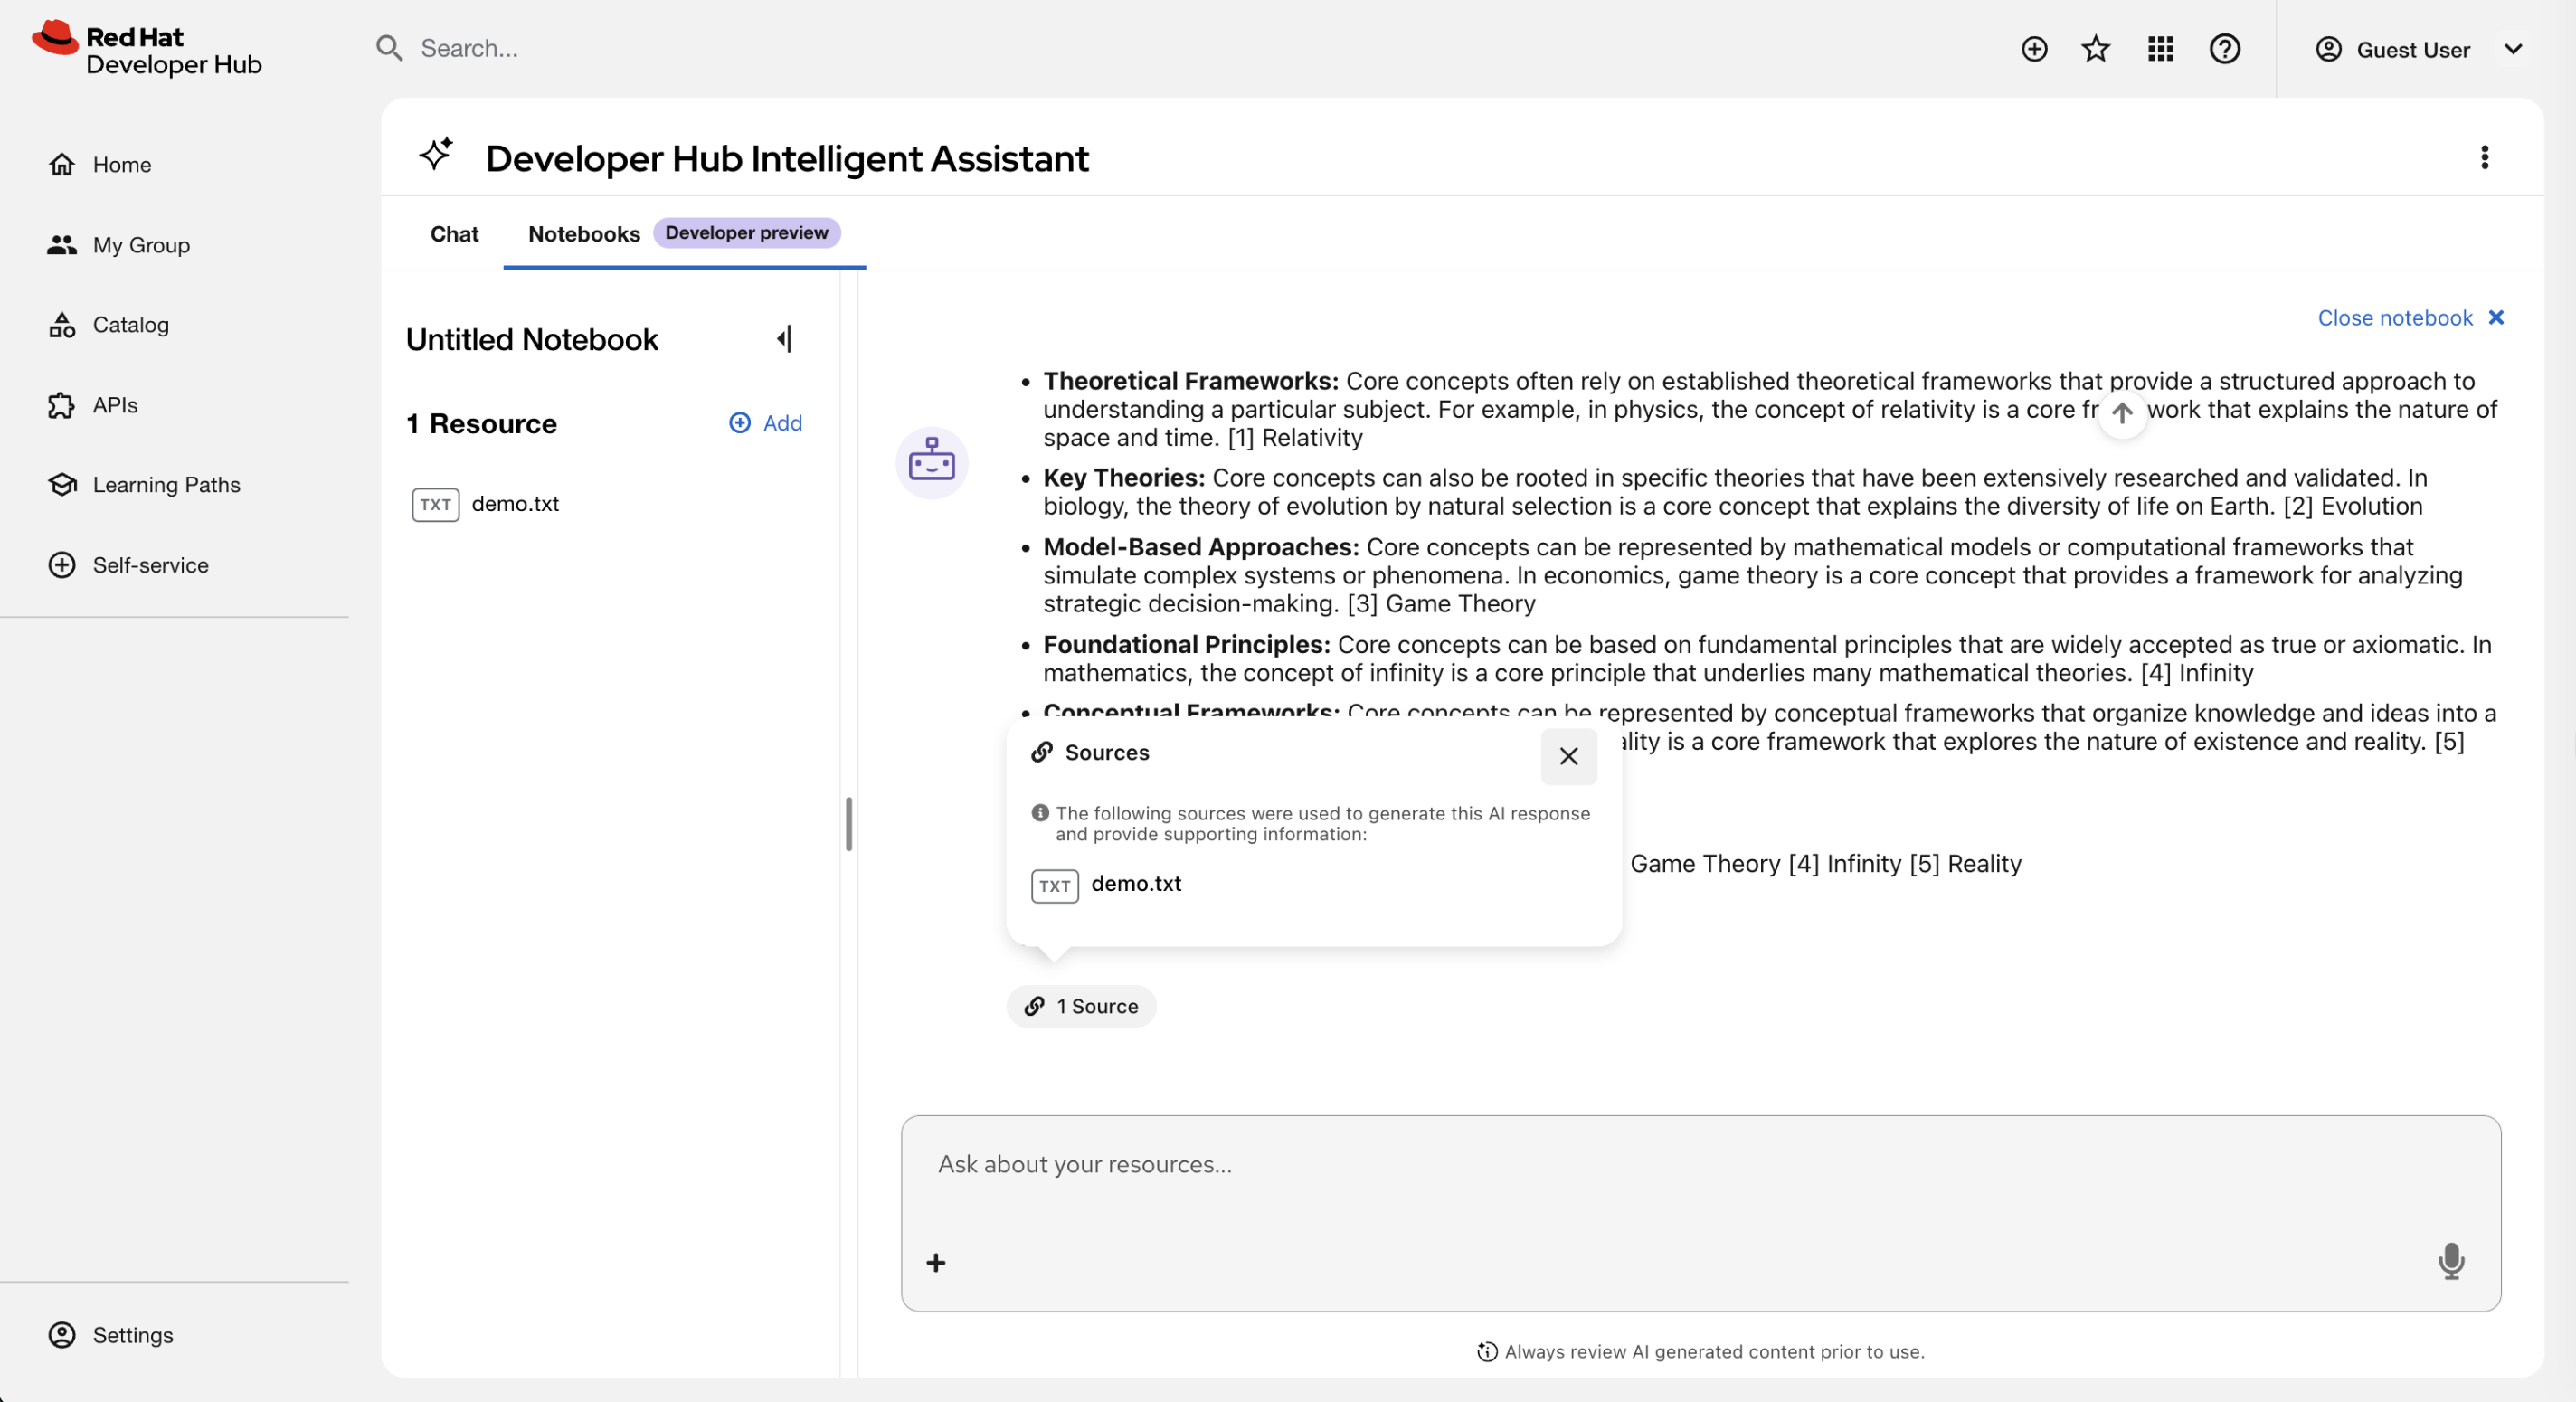This screenshot has width=2576, height=1402.
Task: Click the up-arrow scroll-to-top button
Action: click(2122, 413)
